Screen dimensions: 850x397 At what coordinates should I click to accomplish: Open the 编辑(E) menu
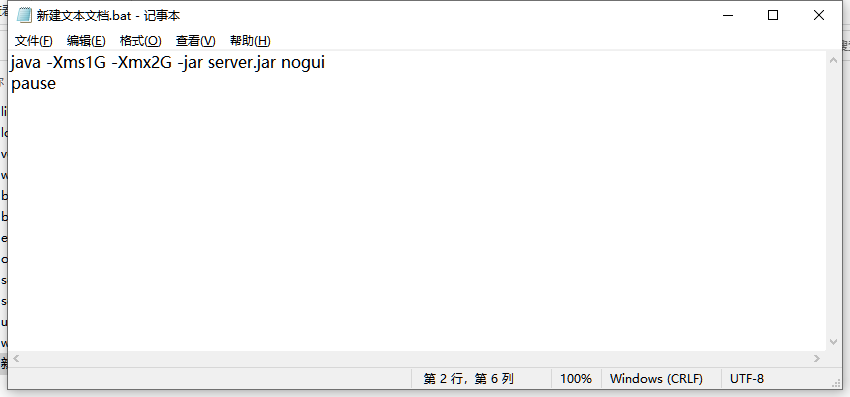point(86,41)
